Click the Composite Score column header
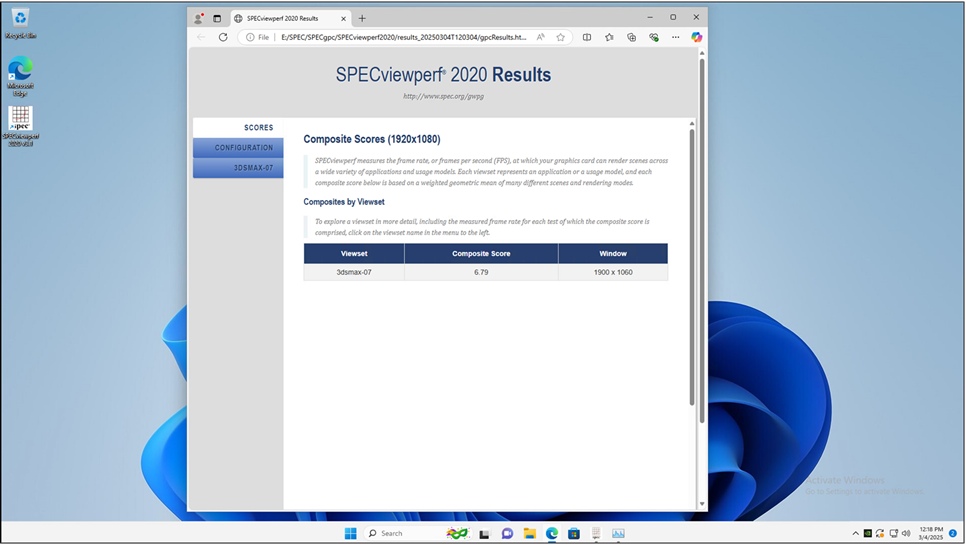The width and height of the screenshot is (966, 545). pyautogui.click(x=481, y=253)
